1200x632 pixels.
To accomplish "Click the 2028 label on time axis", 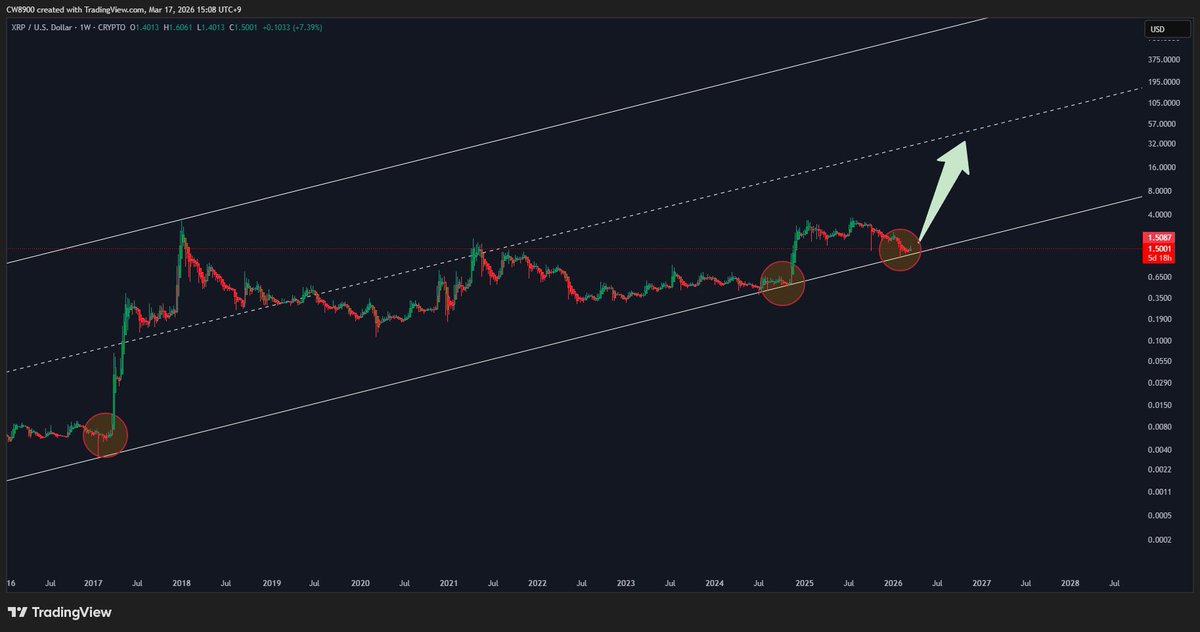I will (x=1070, y=582).
